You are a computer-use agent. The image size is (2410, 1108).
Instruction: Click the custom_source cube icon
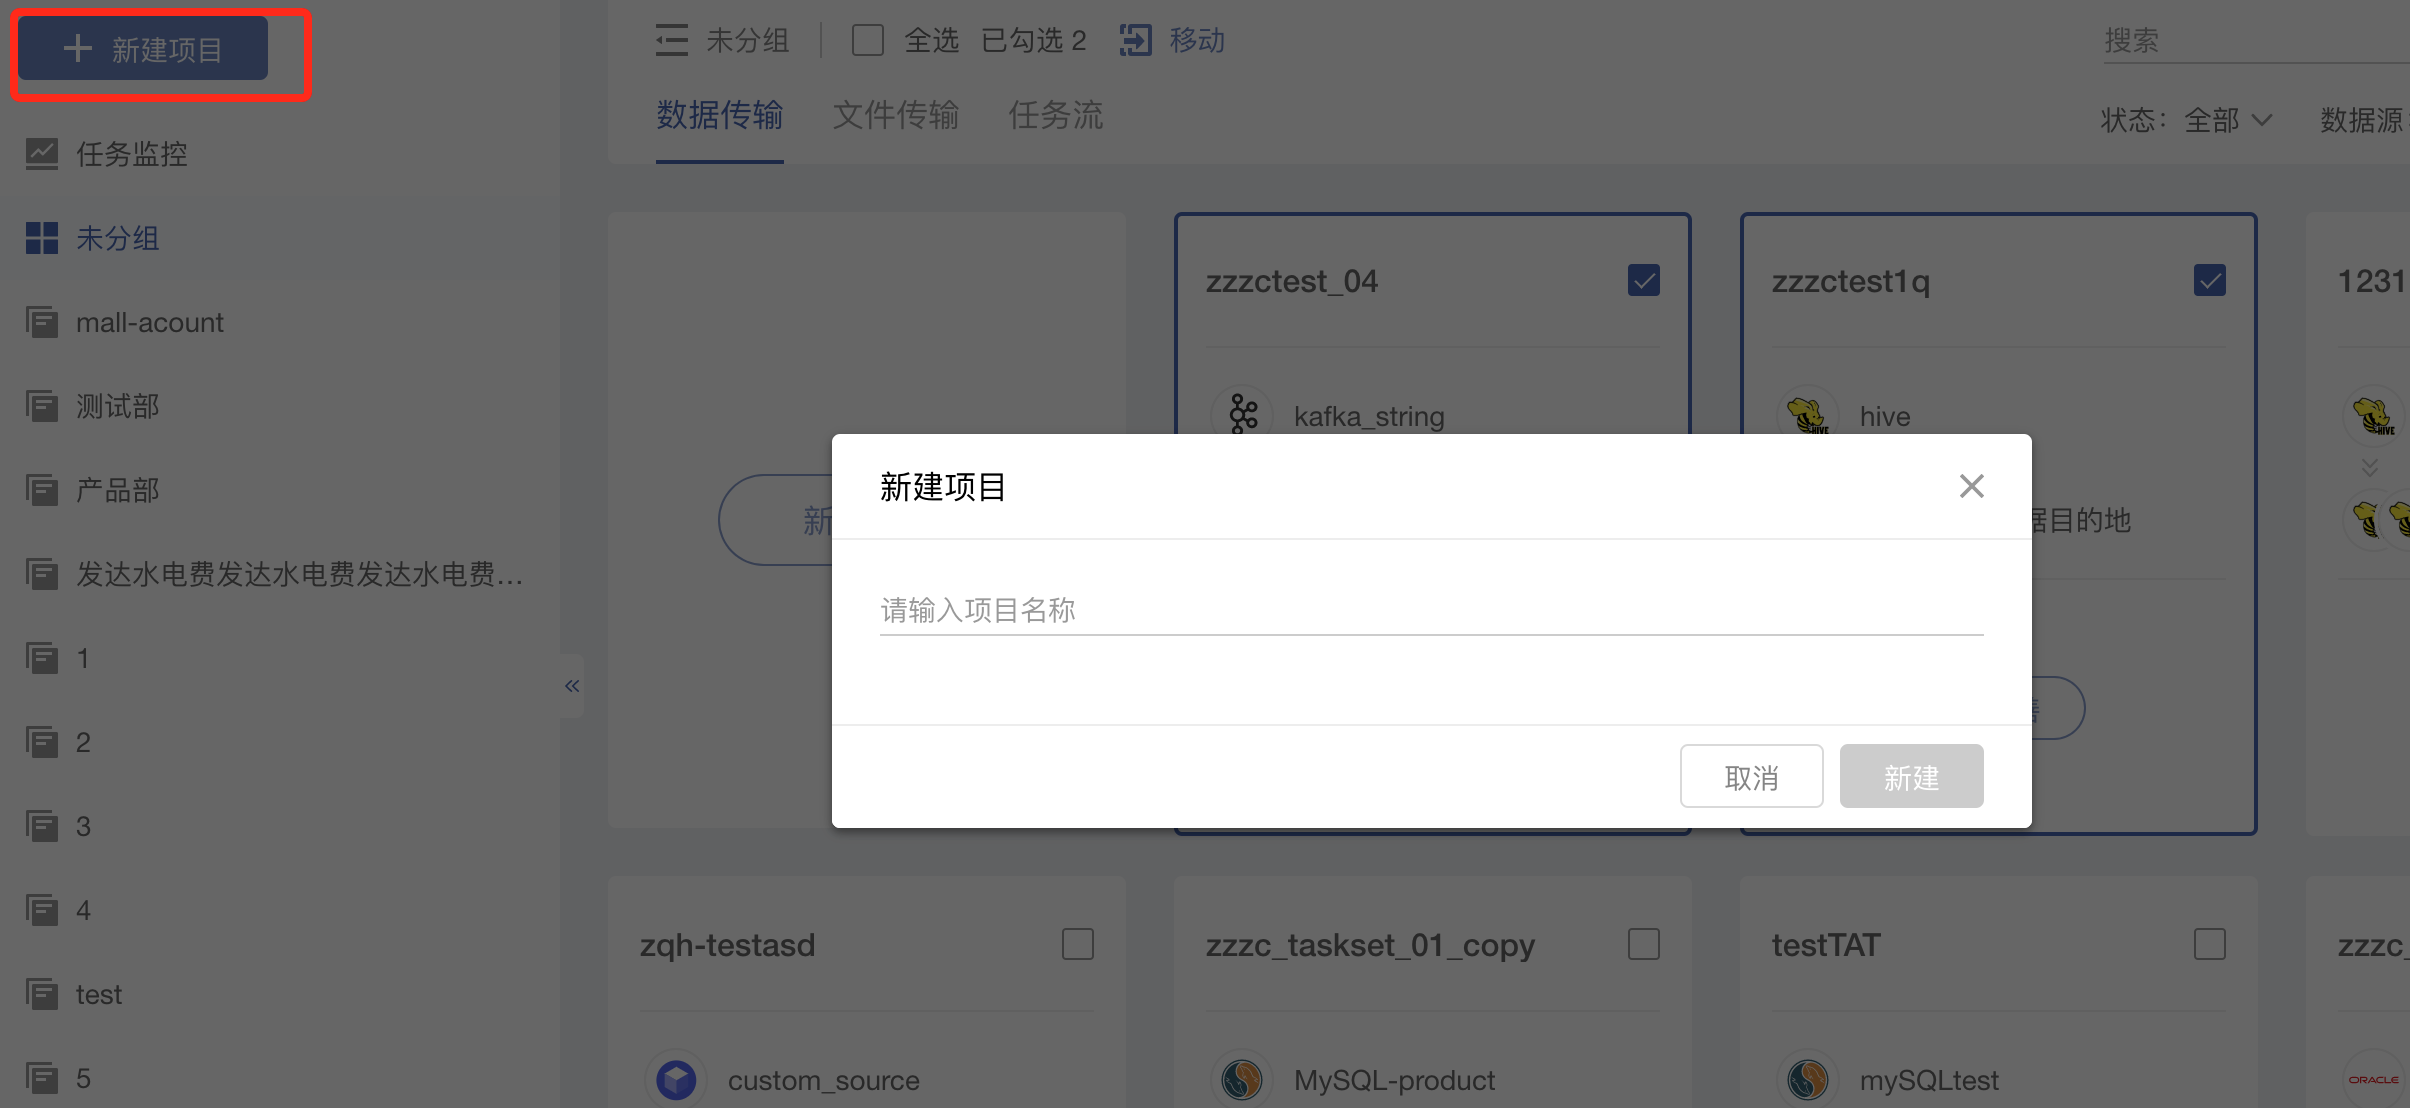pyautogui.click(x=676, y=1080)
